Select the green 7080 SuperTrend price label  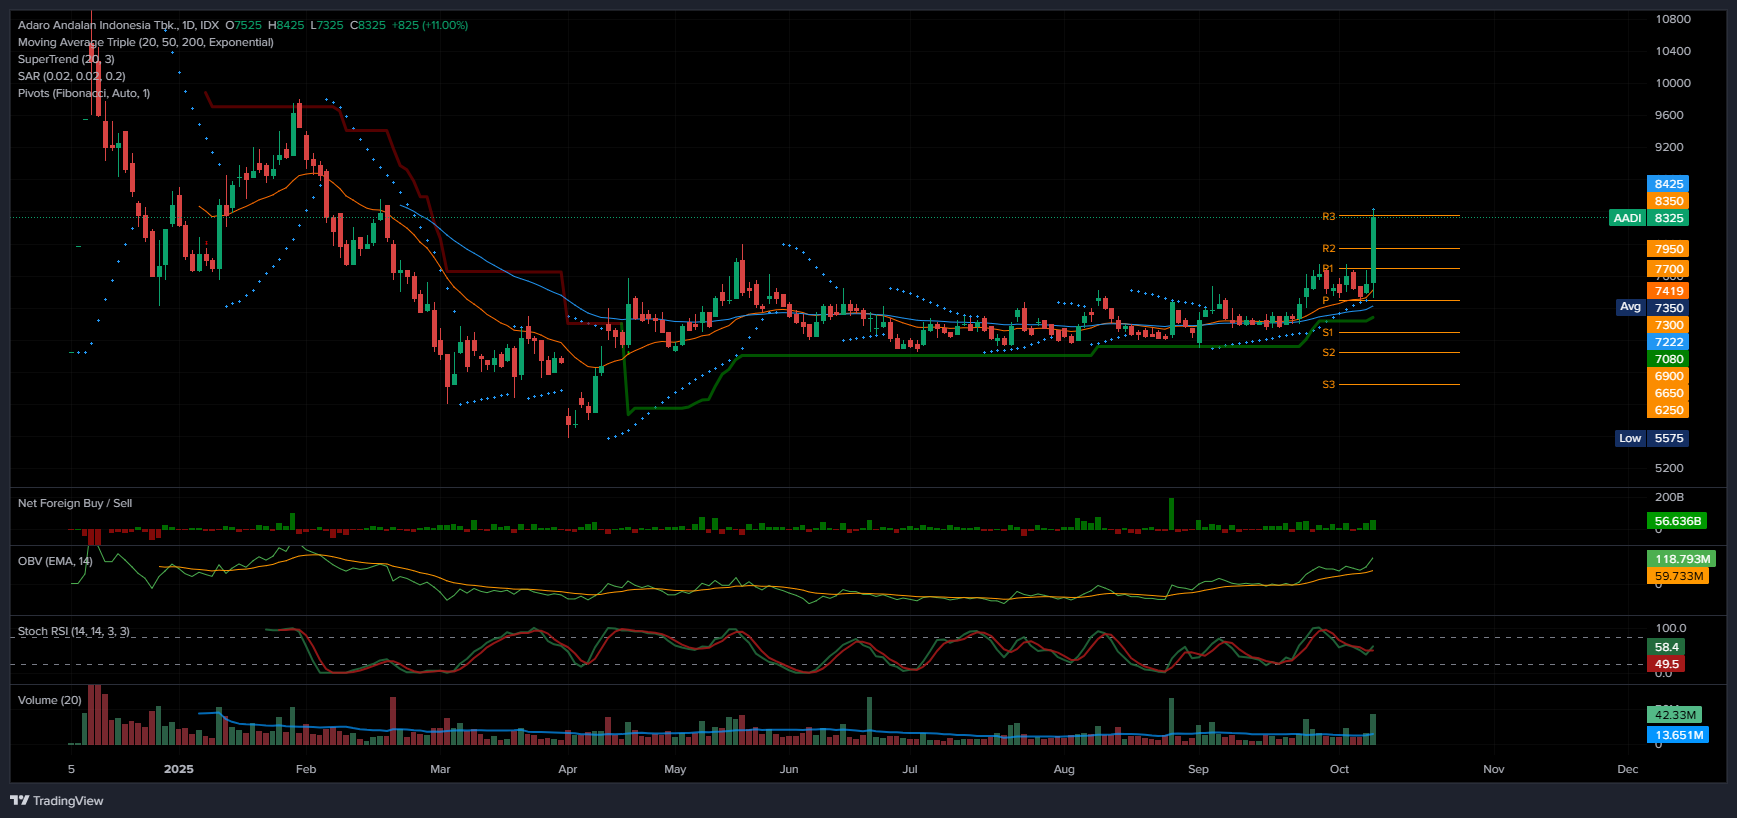1667,359
